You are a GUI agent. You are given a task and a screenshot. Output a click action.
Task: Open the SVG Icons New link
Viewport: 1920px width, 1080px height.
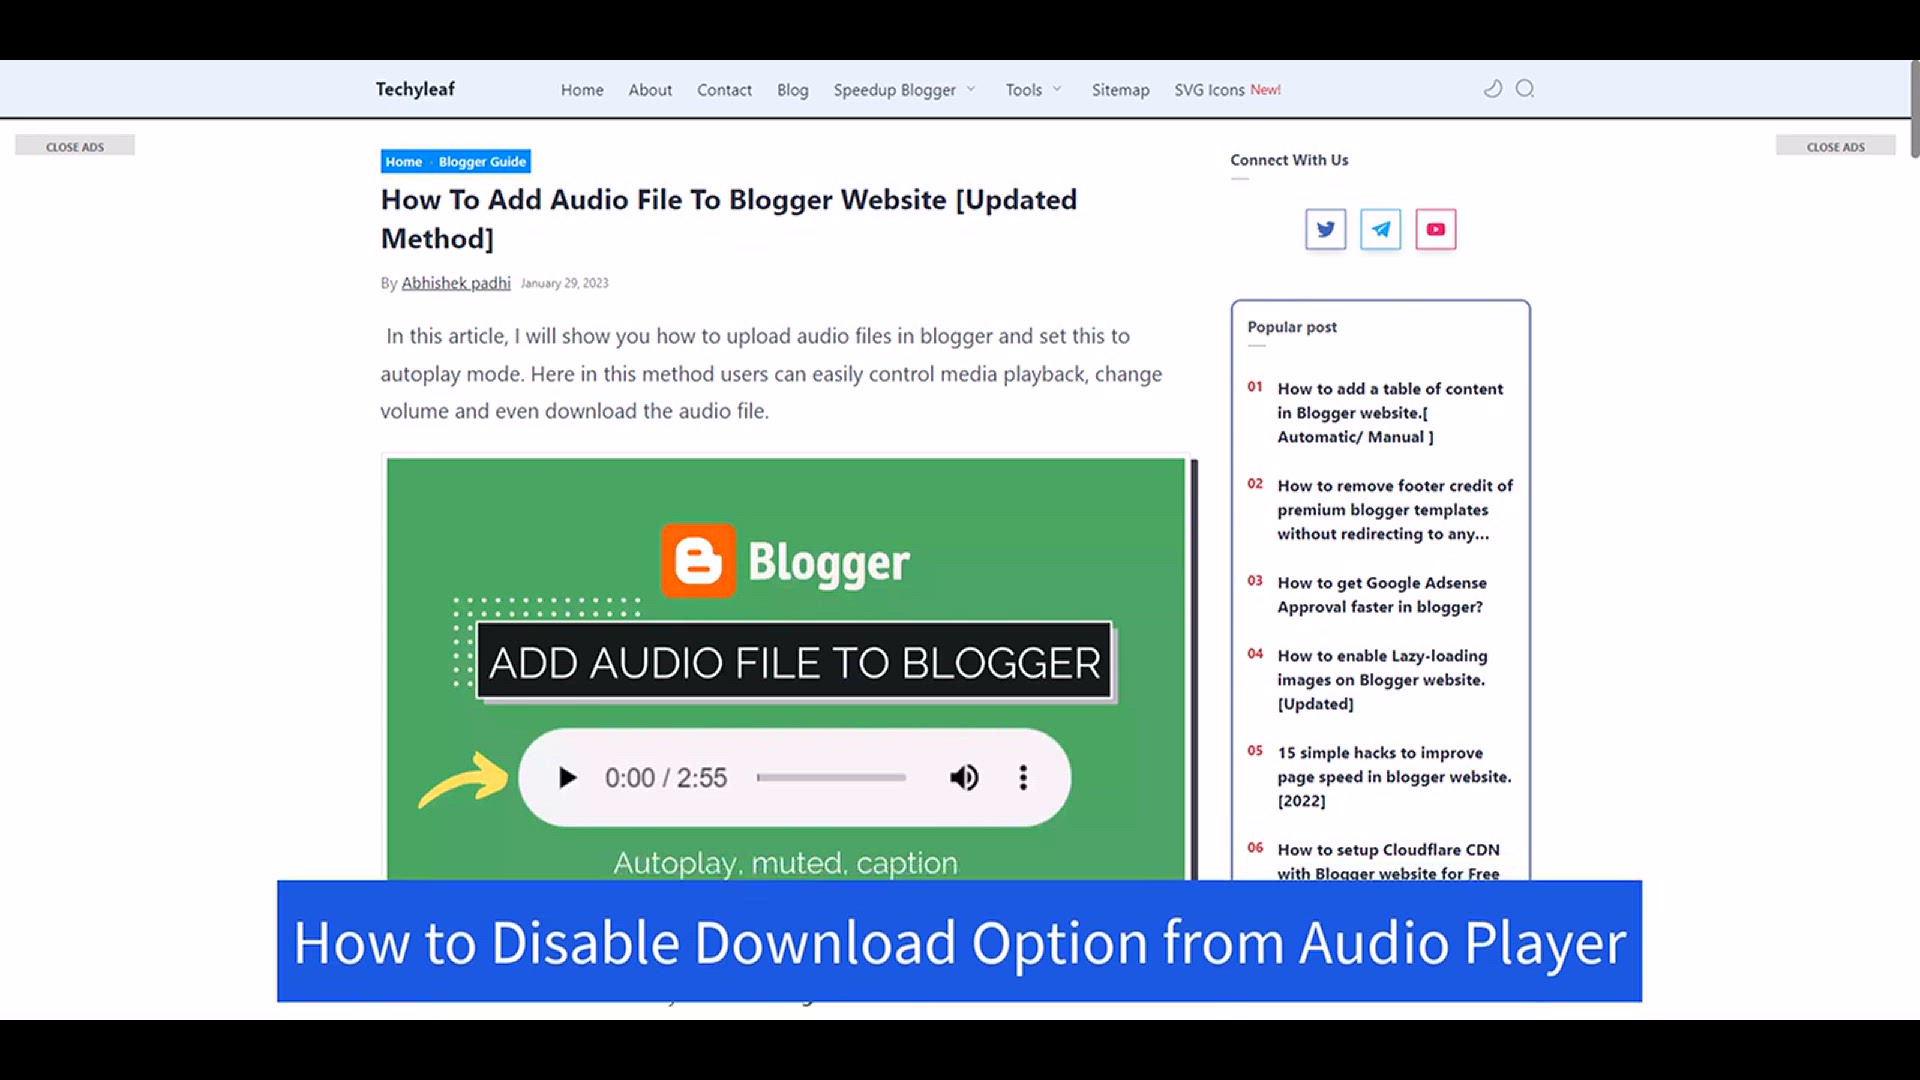tap(1227, 90)
